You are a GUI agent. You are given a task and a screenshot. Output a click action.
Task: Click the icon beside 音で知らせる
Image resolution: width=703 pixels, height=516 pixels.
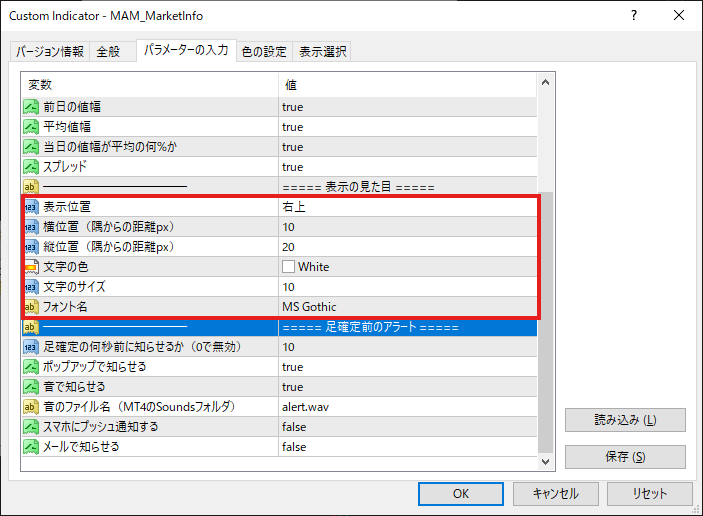tap(31, 386)
